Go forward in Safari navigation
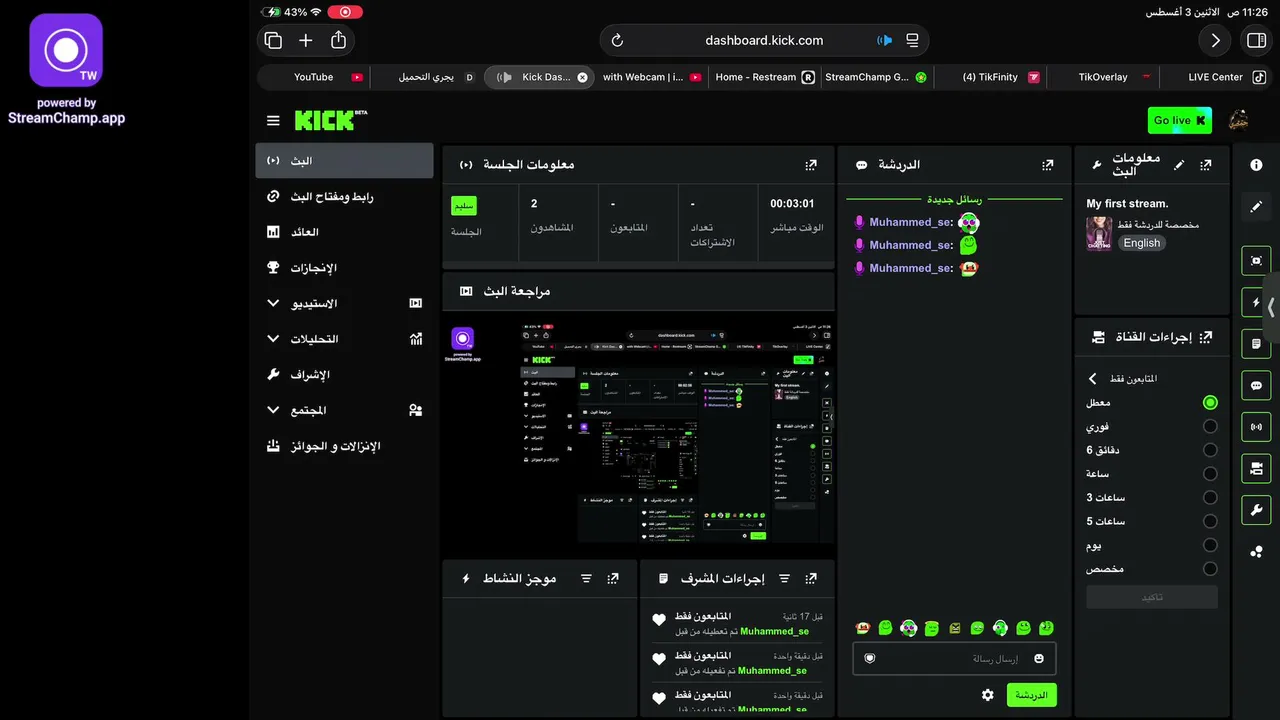 pos(1215,41)
